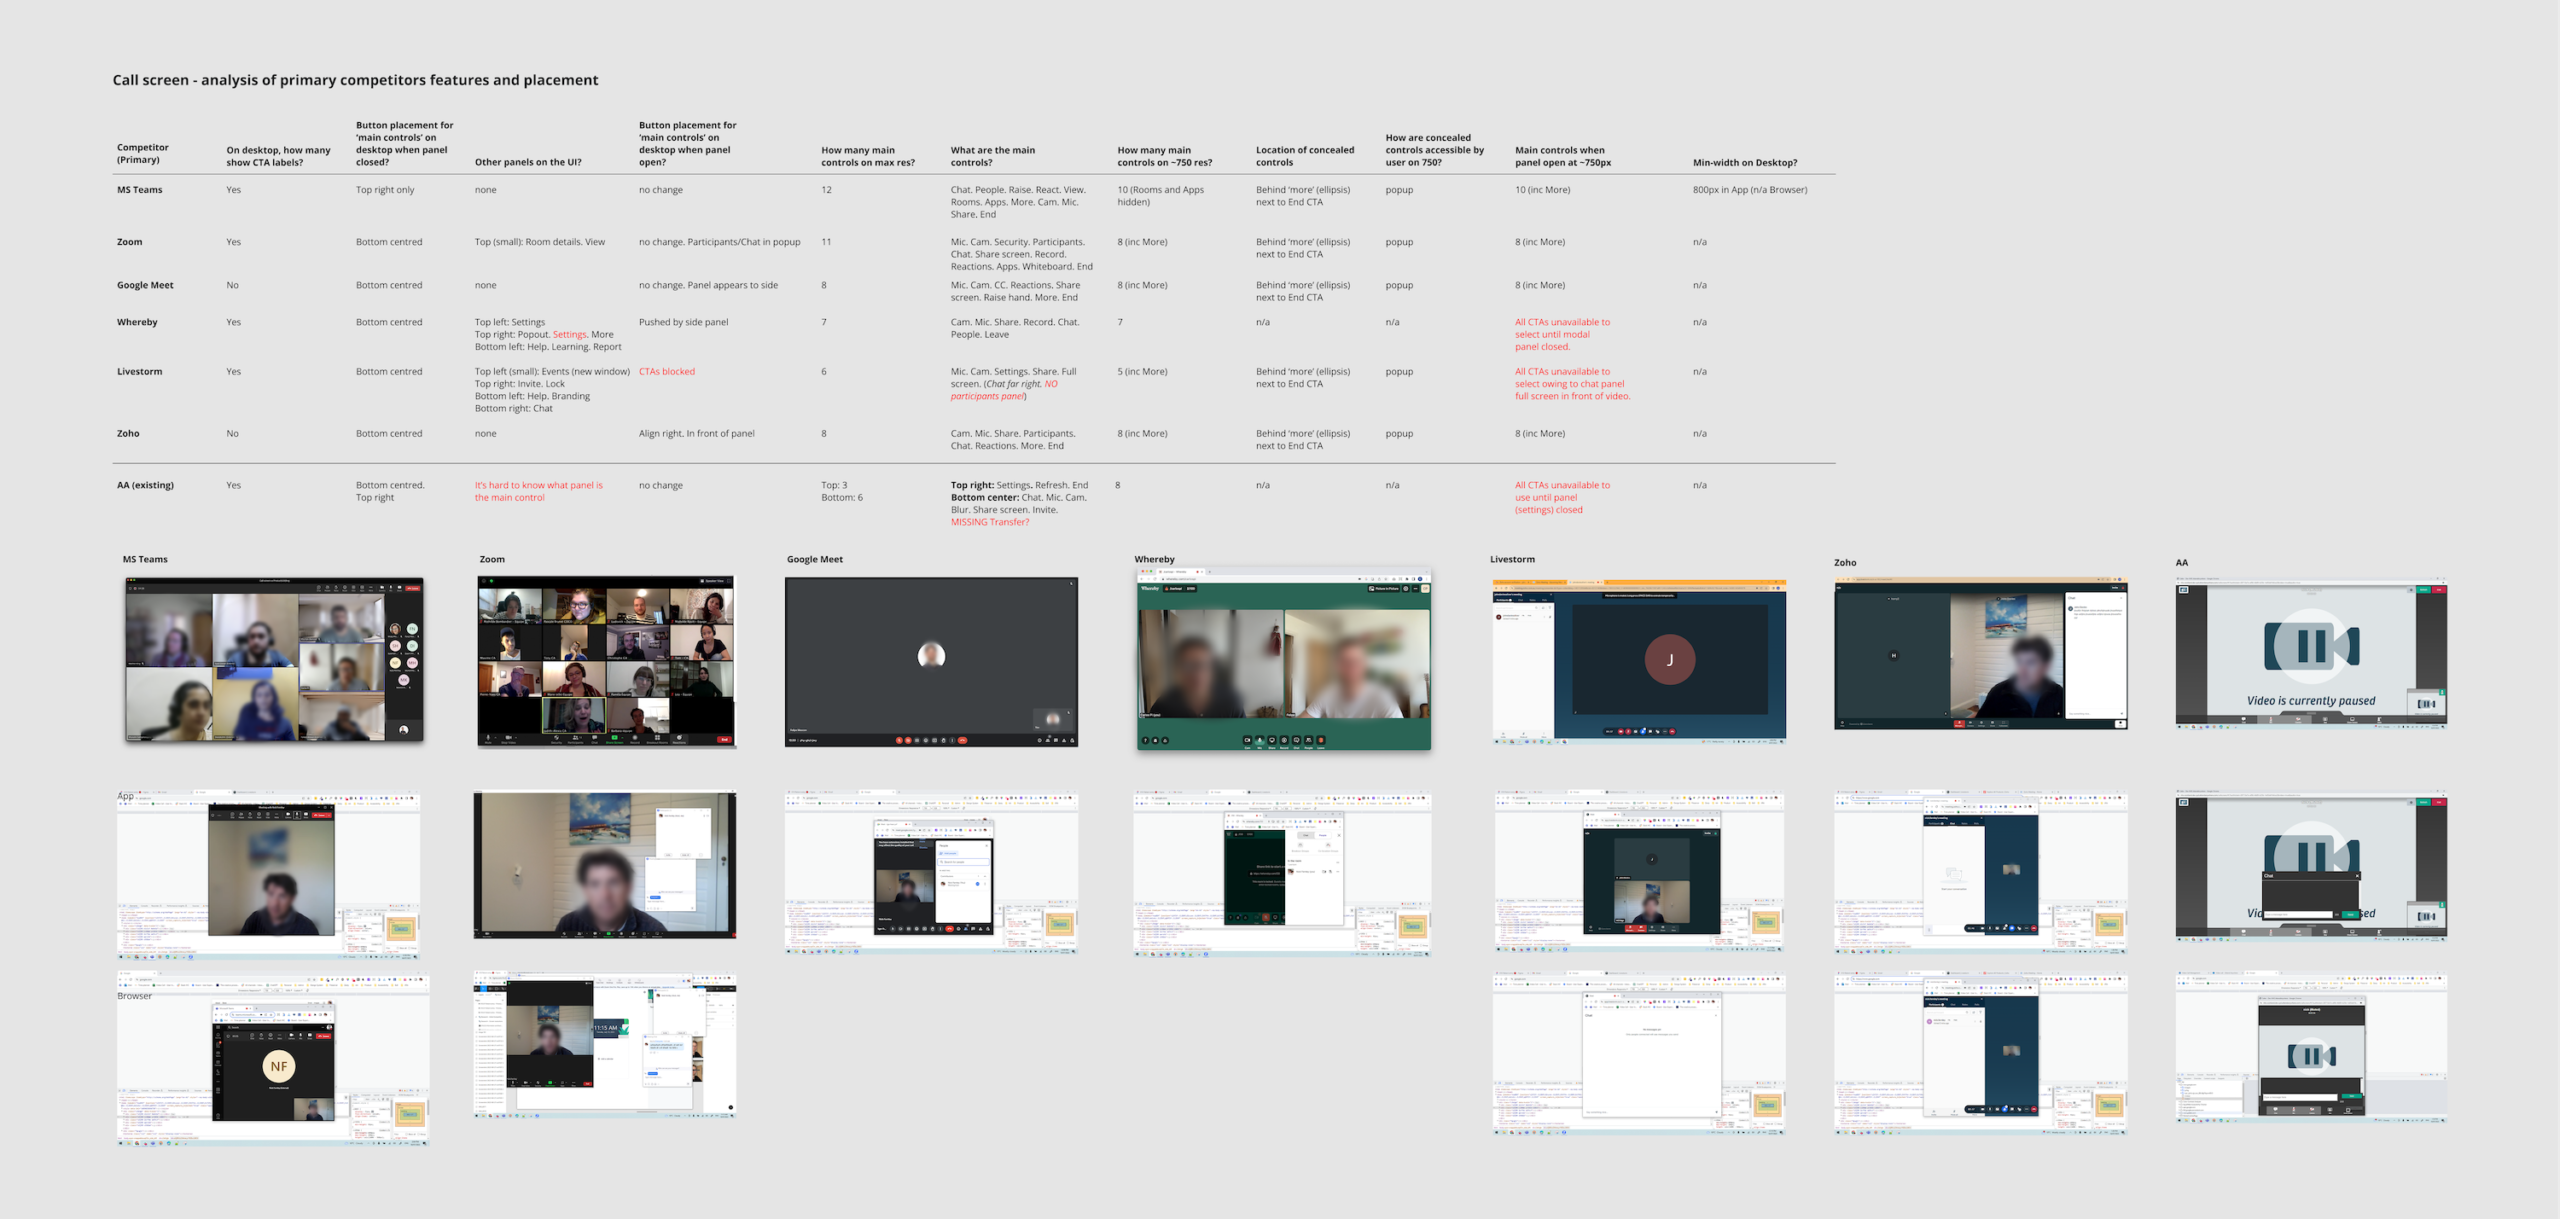Open the first AA 'Video is currently paused' screenshot
The width and height of the screenshot is (2560, 1219).
(x=2311, y=654)
